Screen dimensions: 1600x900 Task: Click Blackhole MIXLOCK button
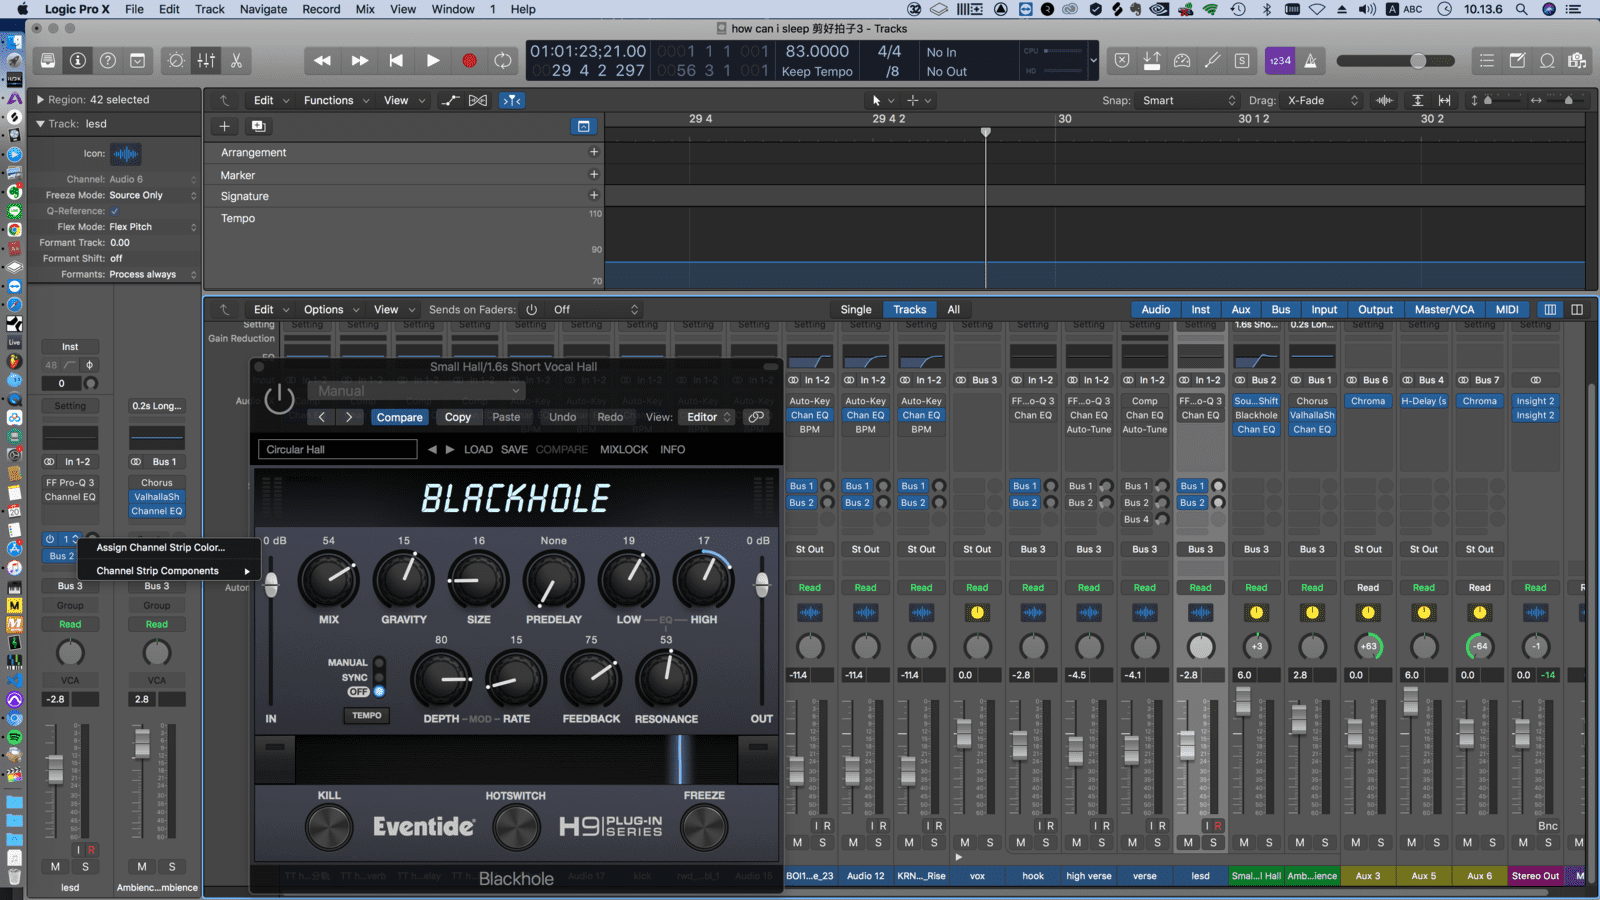pyautogui.click(x=624, y=450)
